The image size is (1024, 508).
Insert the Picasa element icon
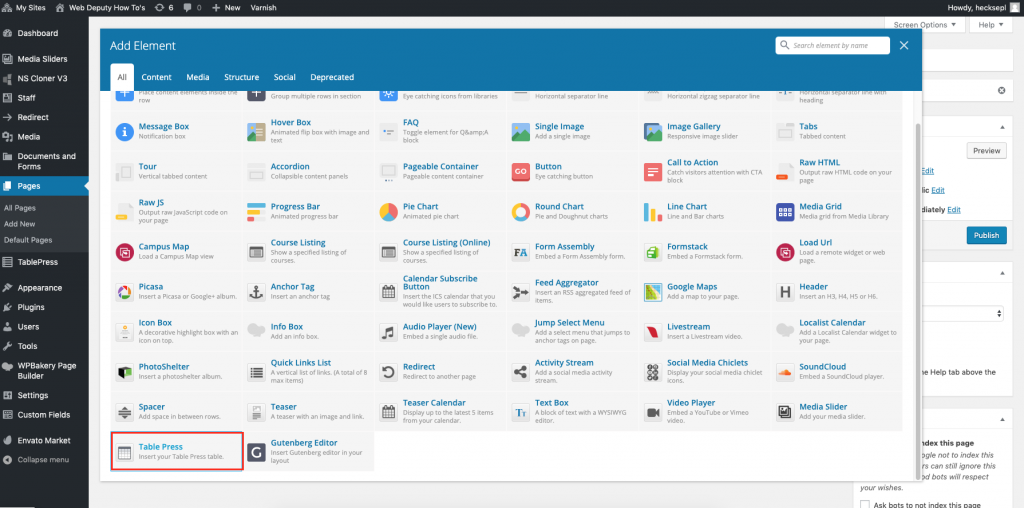pos(125,291)
